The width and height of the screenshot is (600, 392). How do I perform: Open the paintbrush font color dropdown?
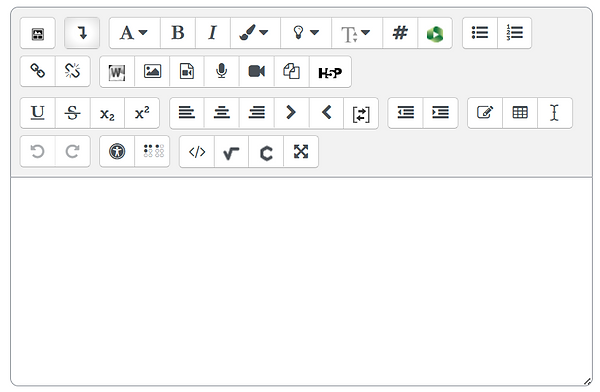pos(255,33)
